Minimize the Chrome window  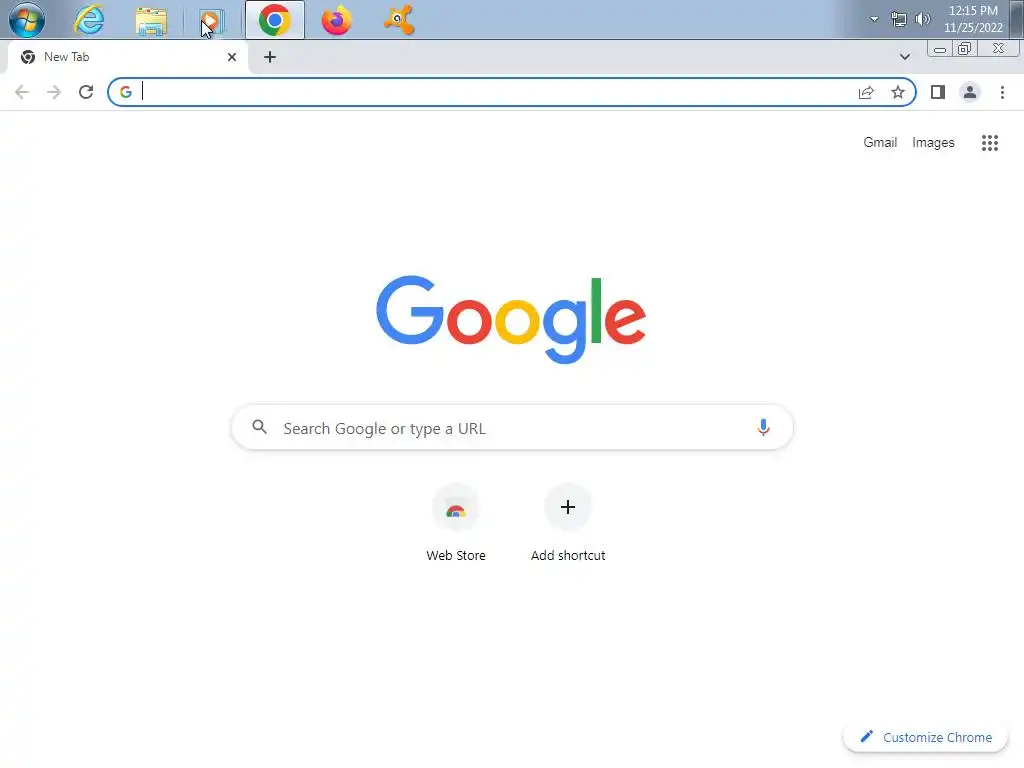click(x=940, y=50)
